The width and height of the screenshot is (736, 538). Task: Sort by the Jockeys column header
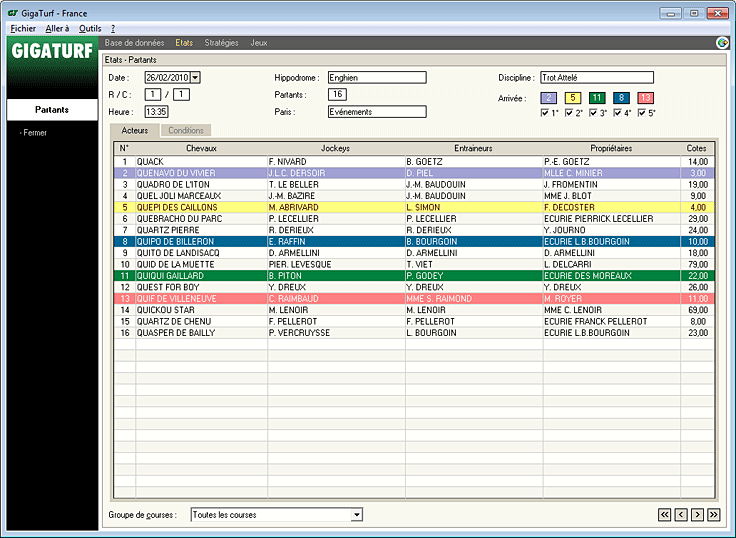click(336, 148)
